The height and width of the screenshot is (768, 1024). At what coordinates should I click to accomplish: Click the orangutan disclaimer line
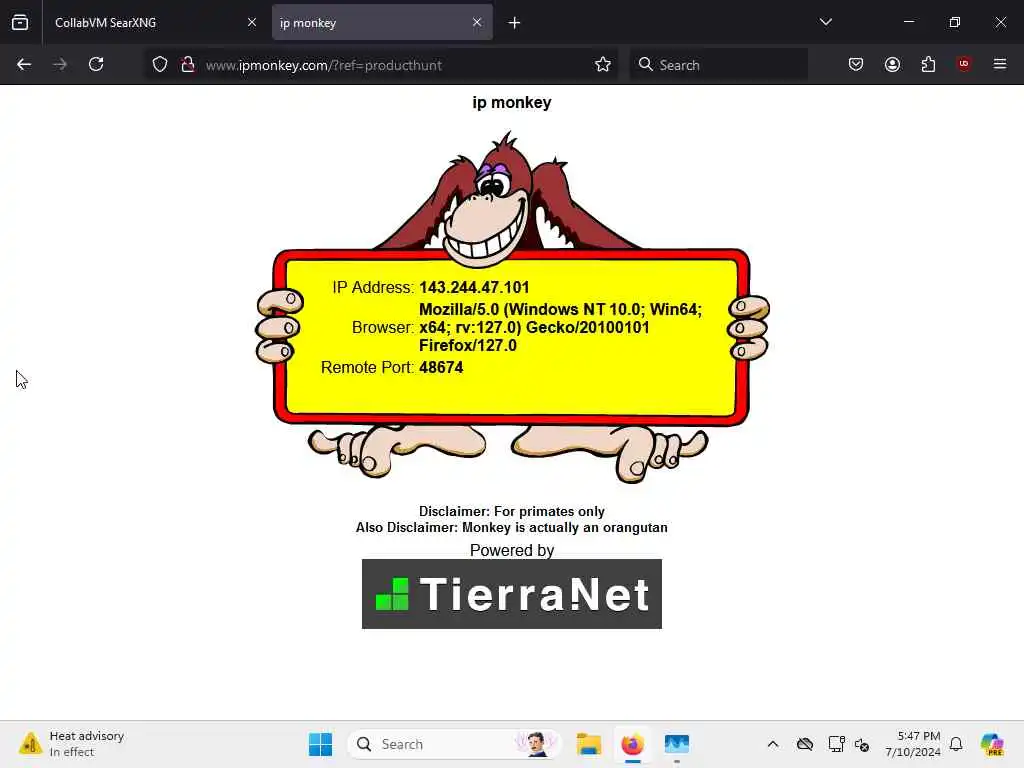click(512, 528)
